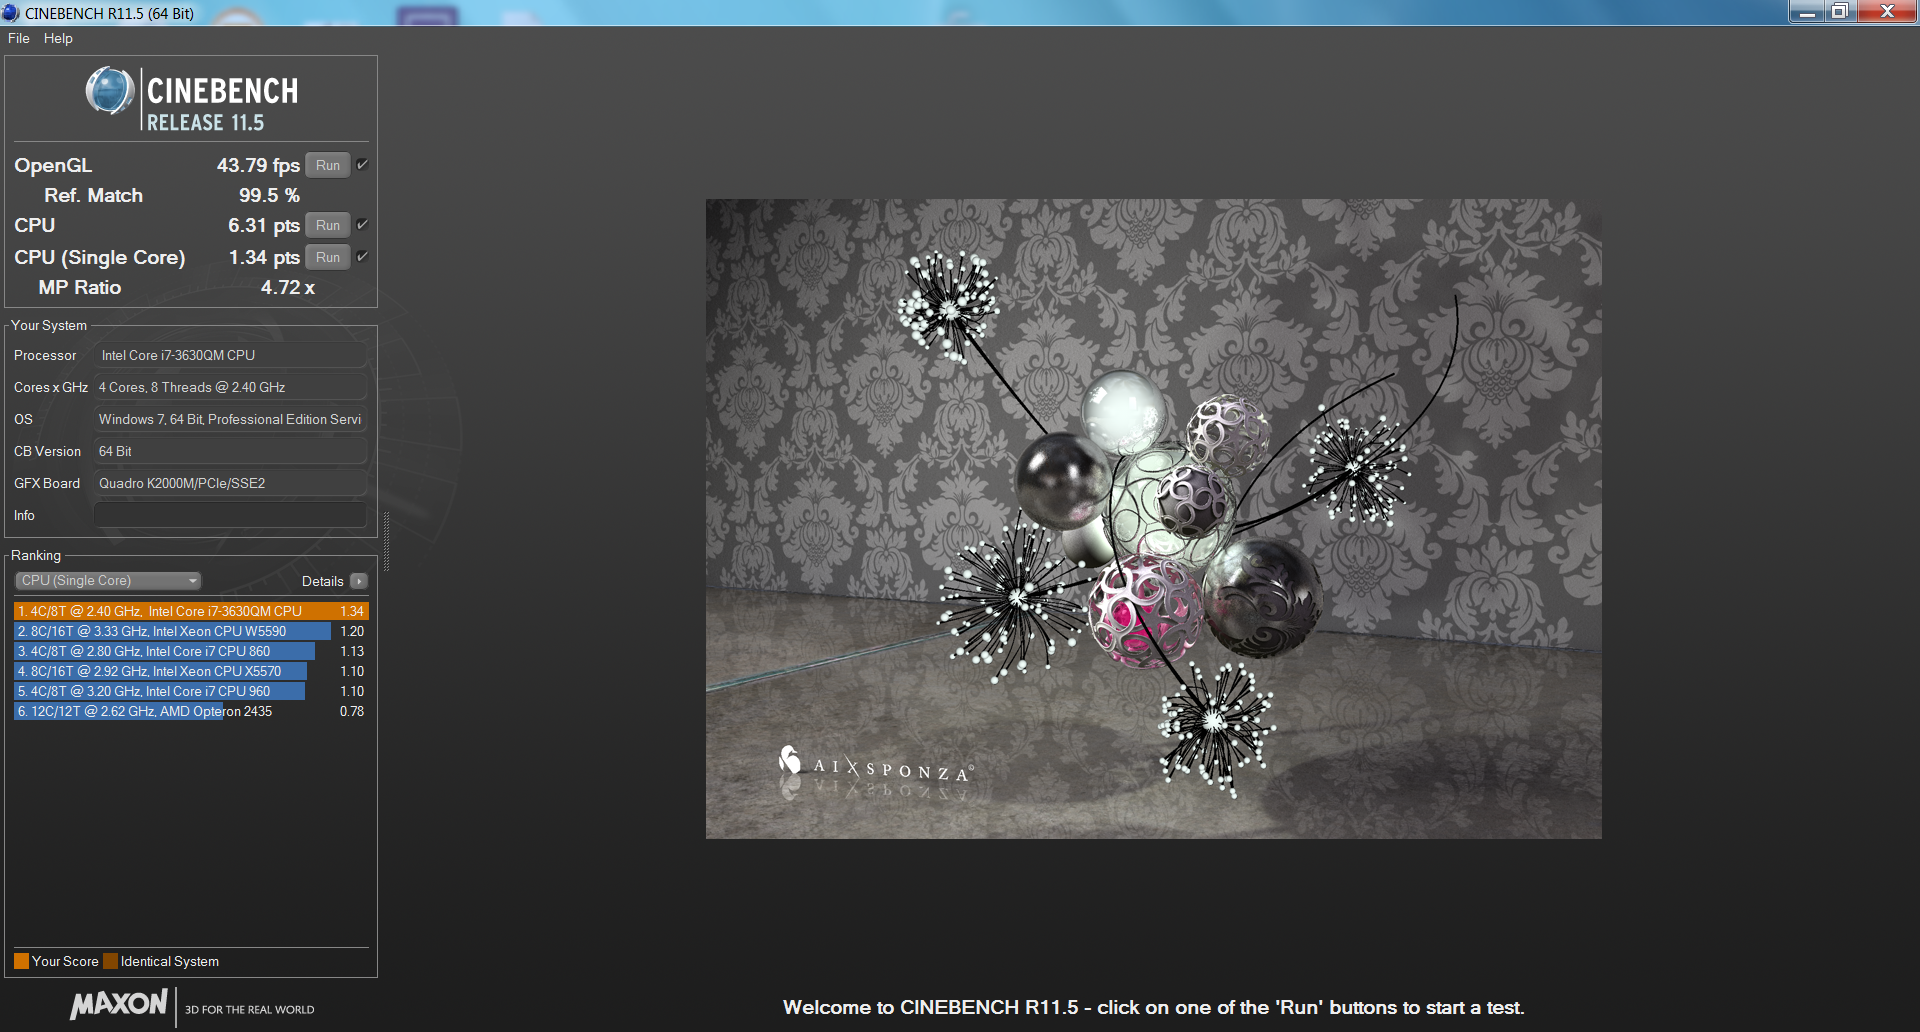Click the Cores x GHz field
This screenshot has height=1032, width=1920.
231,387
